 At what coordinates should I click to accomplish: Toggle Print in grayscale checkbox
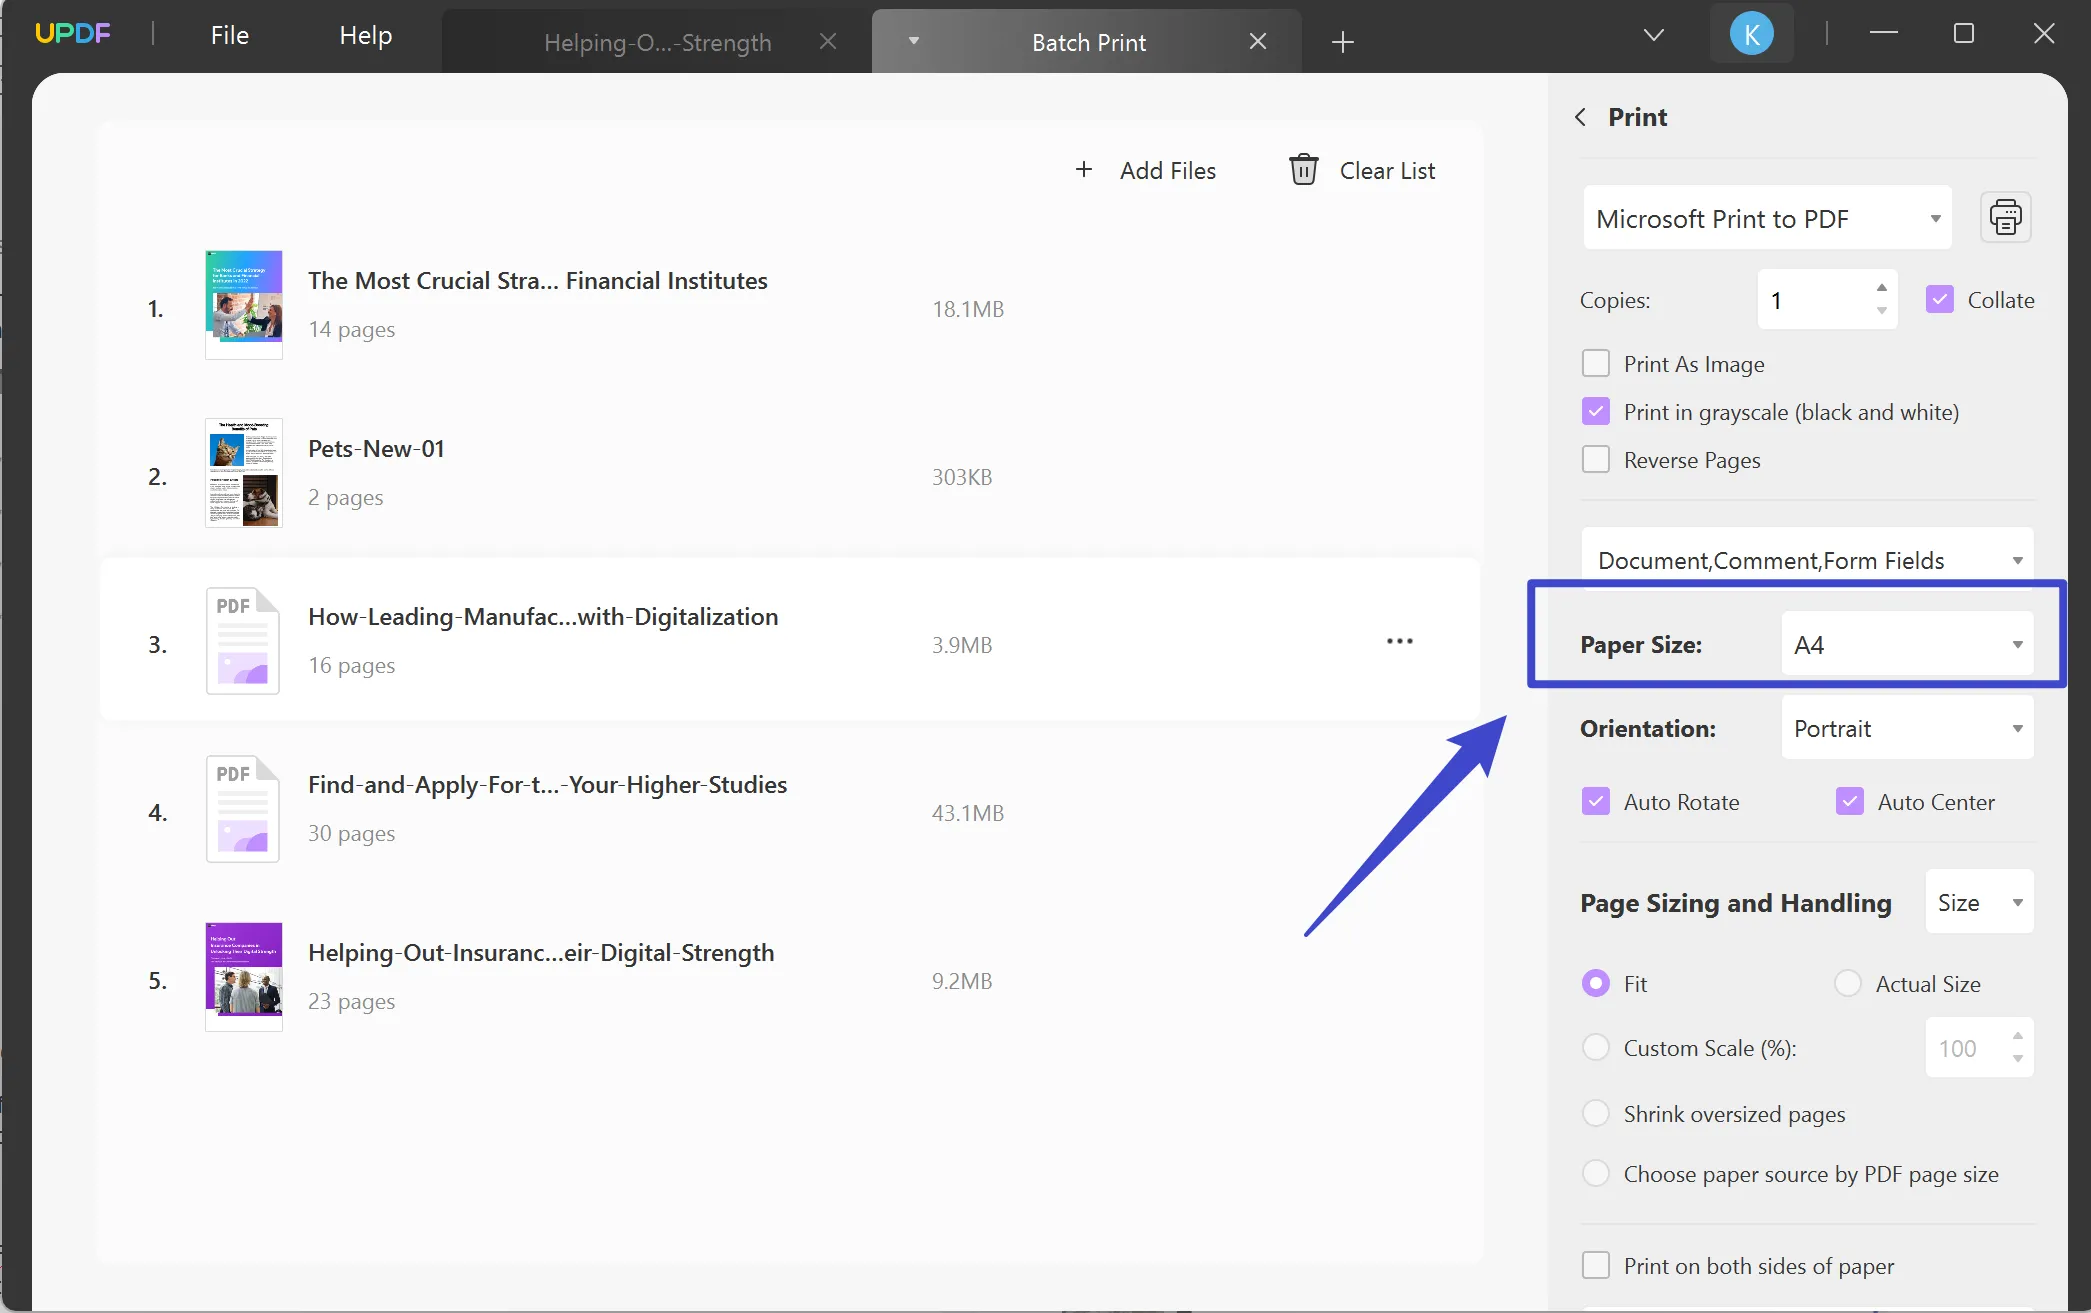tap(1597, 411)
